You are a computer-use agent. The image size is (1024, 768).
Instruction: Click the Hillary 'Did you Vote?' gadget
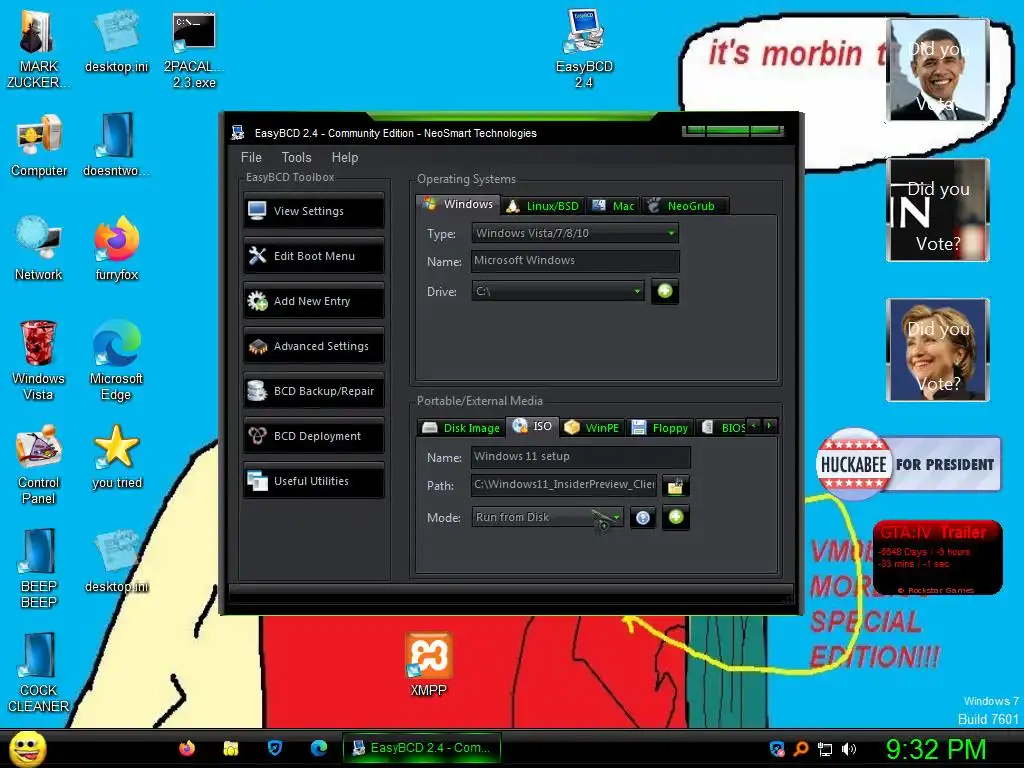pyautogui.click(x=938, y=350)
